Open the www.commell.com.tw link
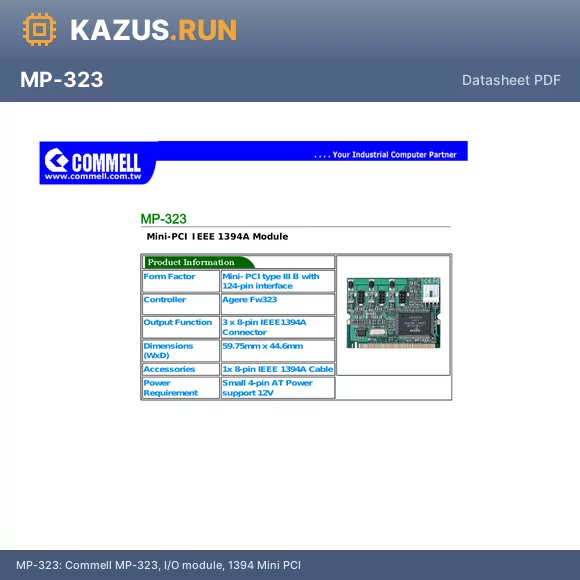Screen dimensions: 580x580 point(93,176)
